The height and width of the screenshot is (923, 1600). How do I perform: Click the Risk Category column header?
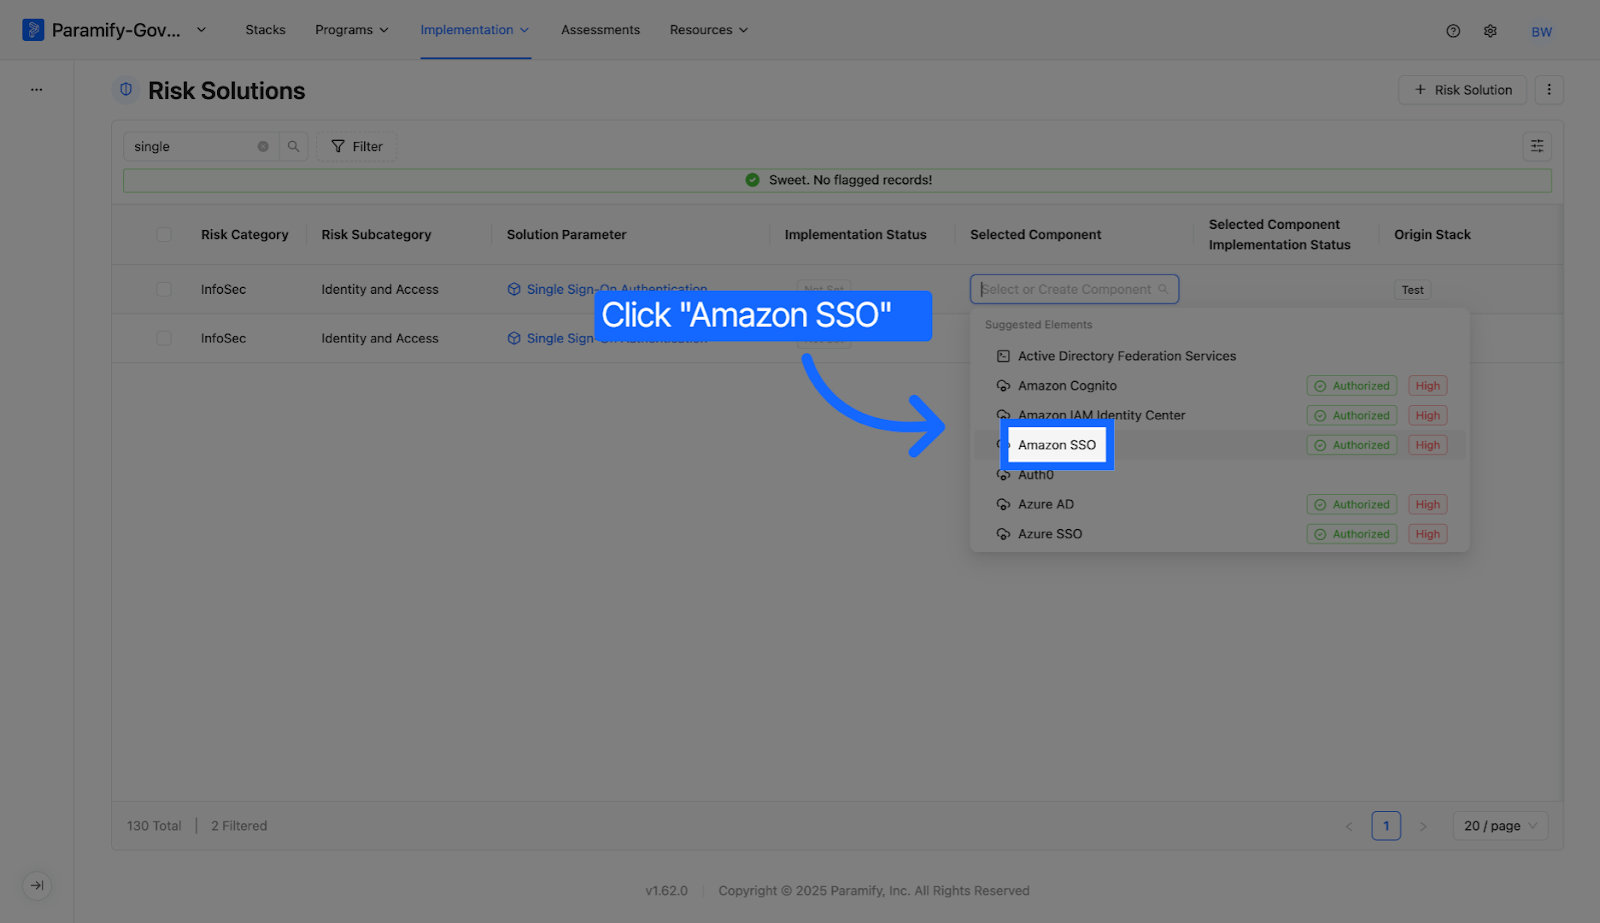click(244, 235)
